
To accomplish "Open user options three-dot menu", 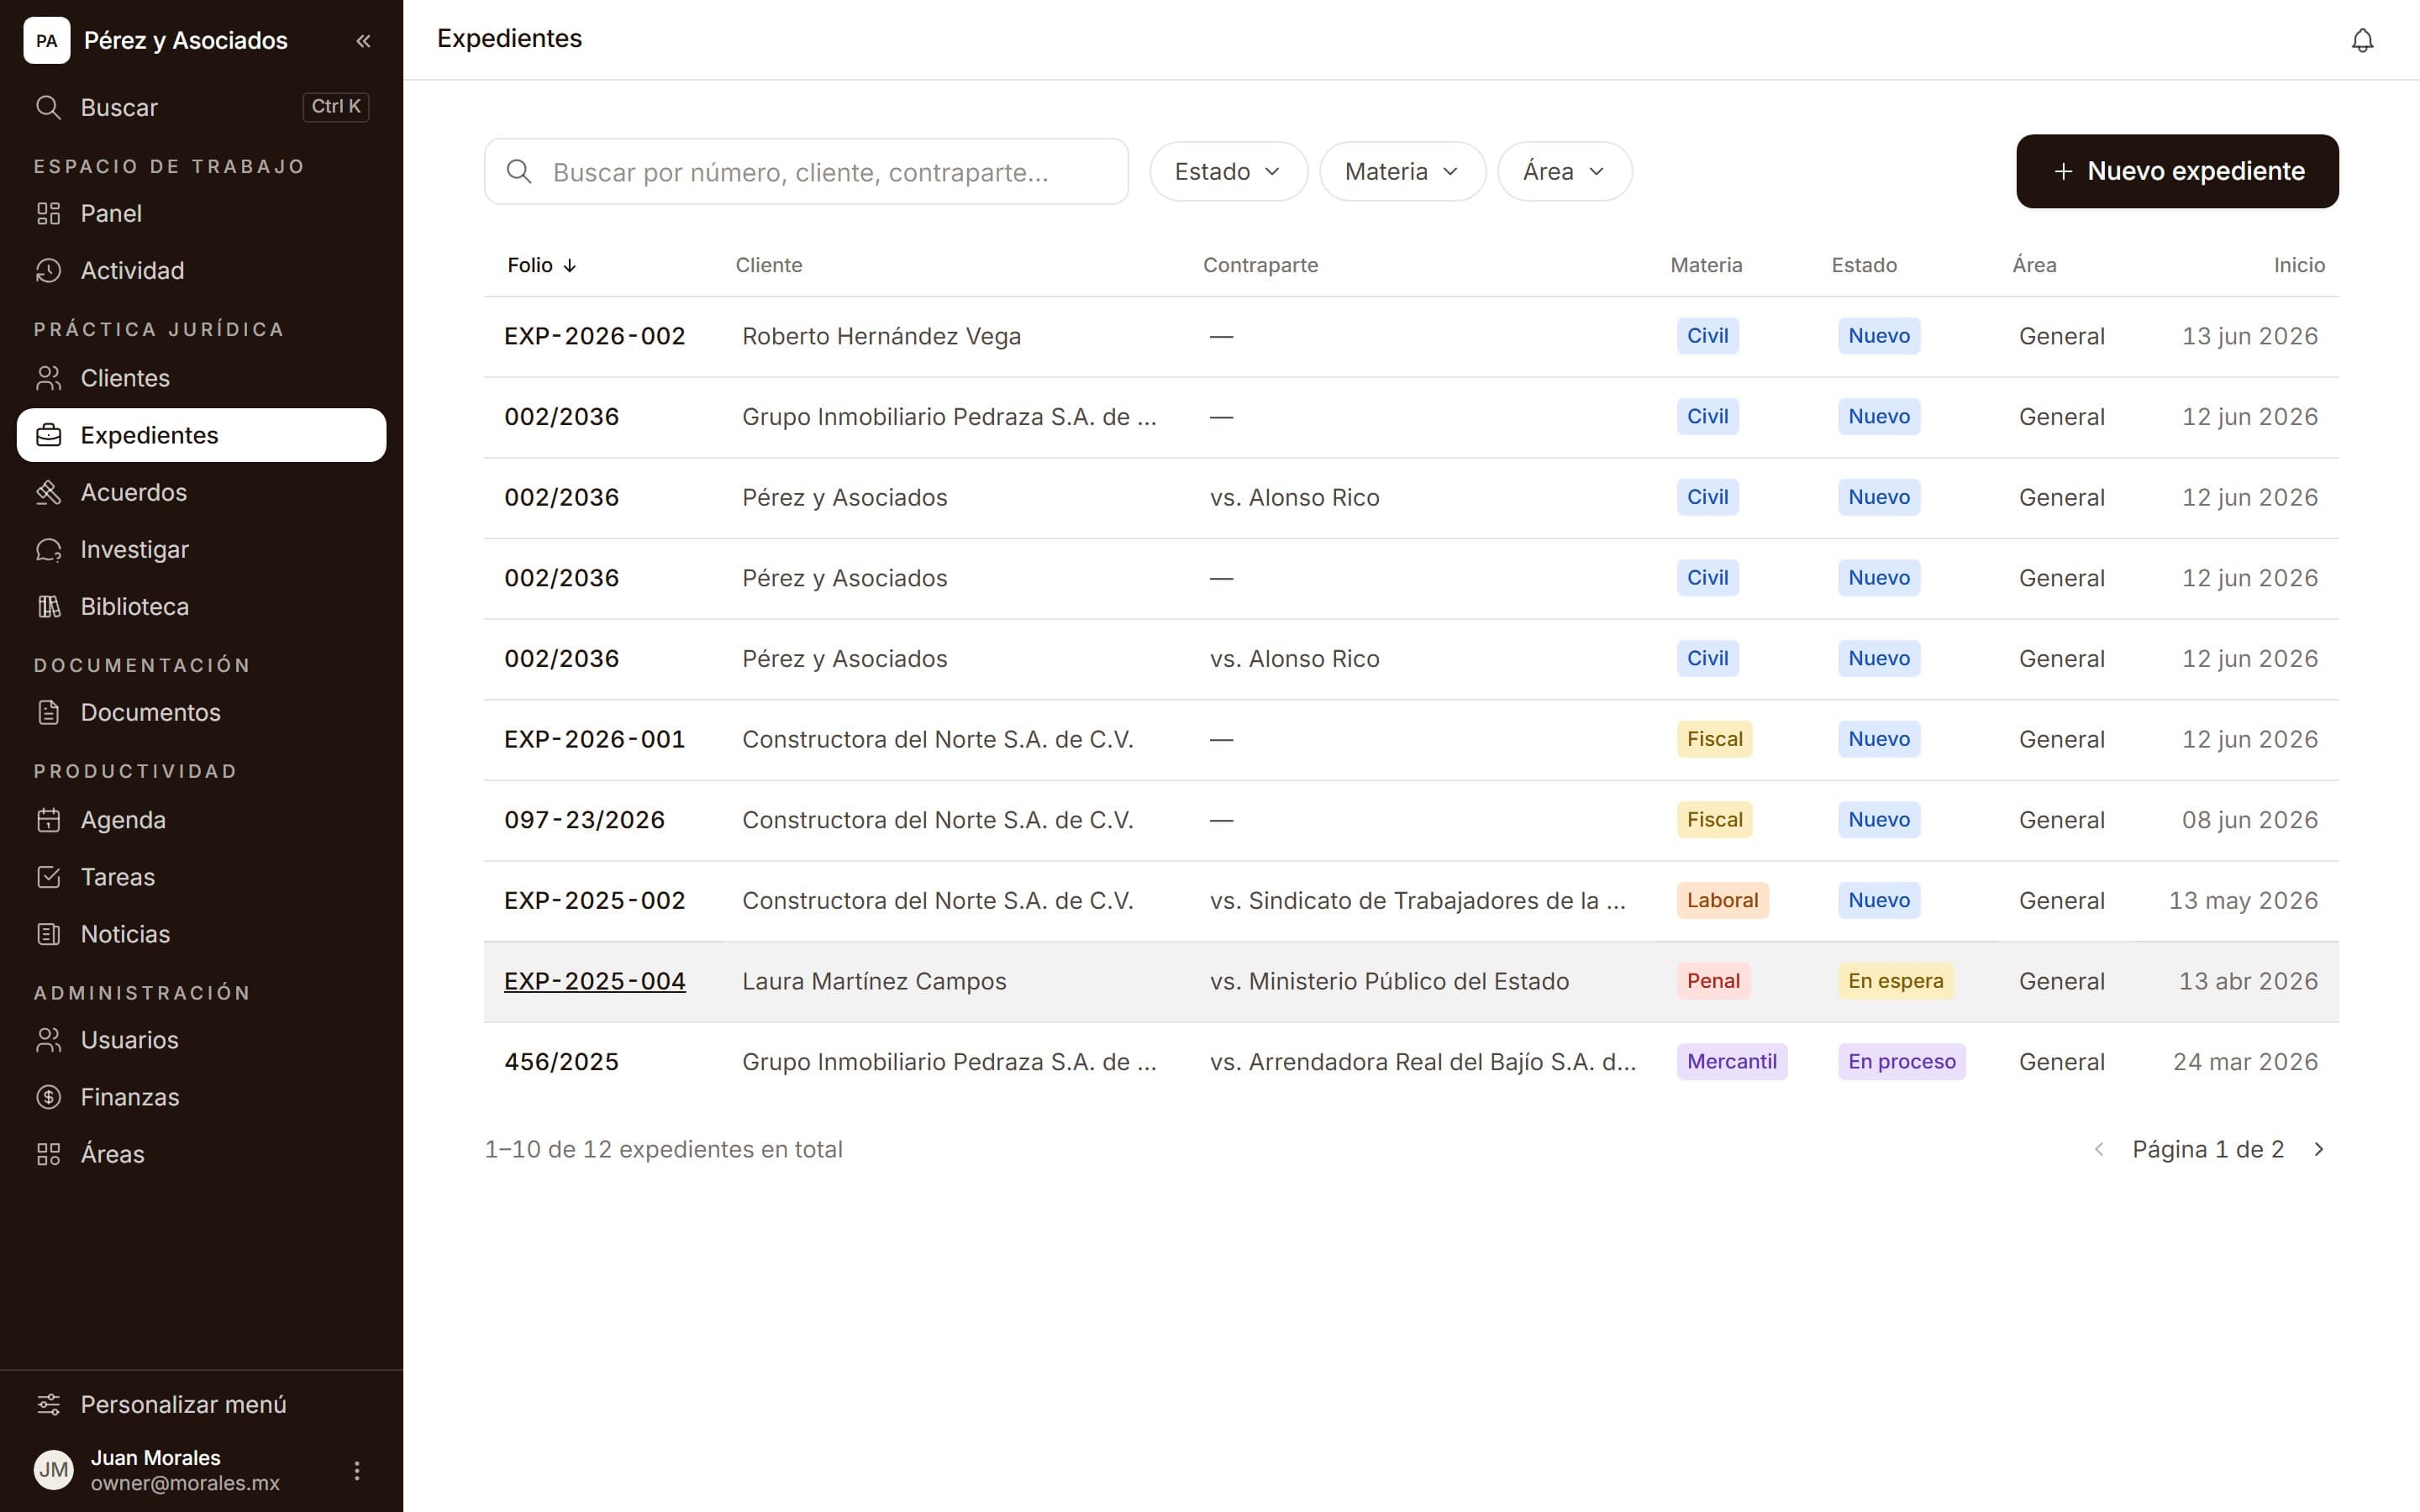I will (357, 1470).
